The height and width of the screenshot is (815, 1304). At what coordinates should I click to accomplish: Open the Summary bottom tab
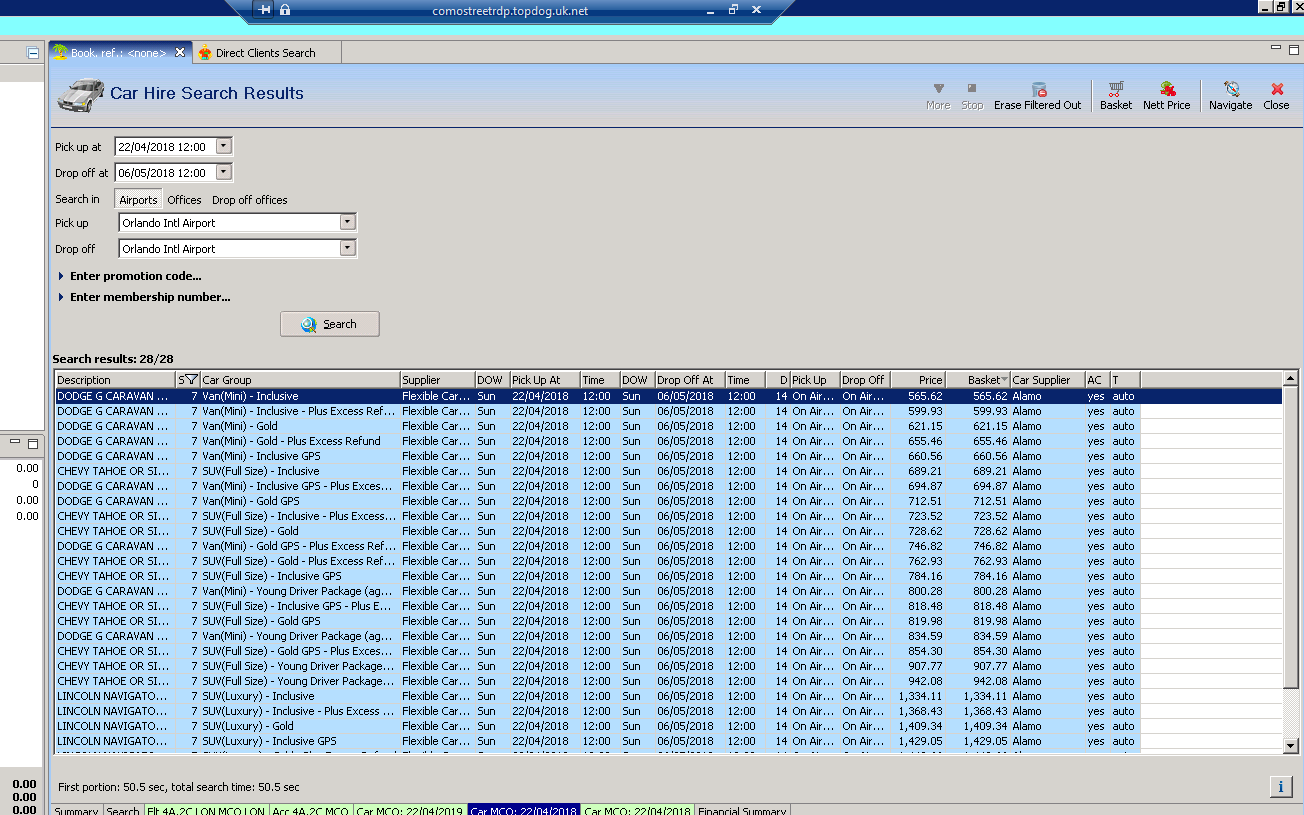coord(76,810)
